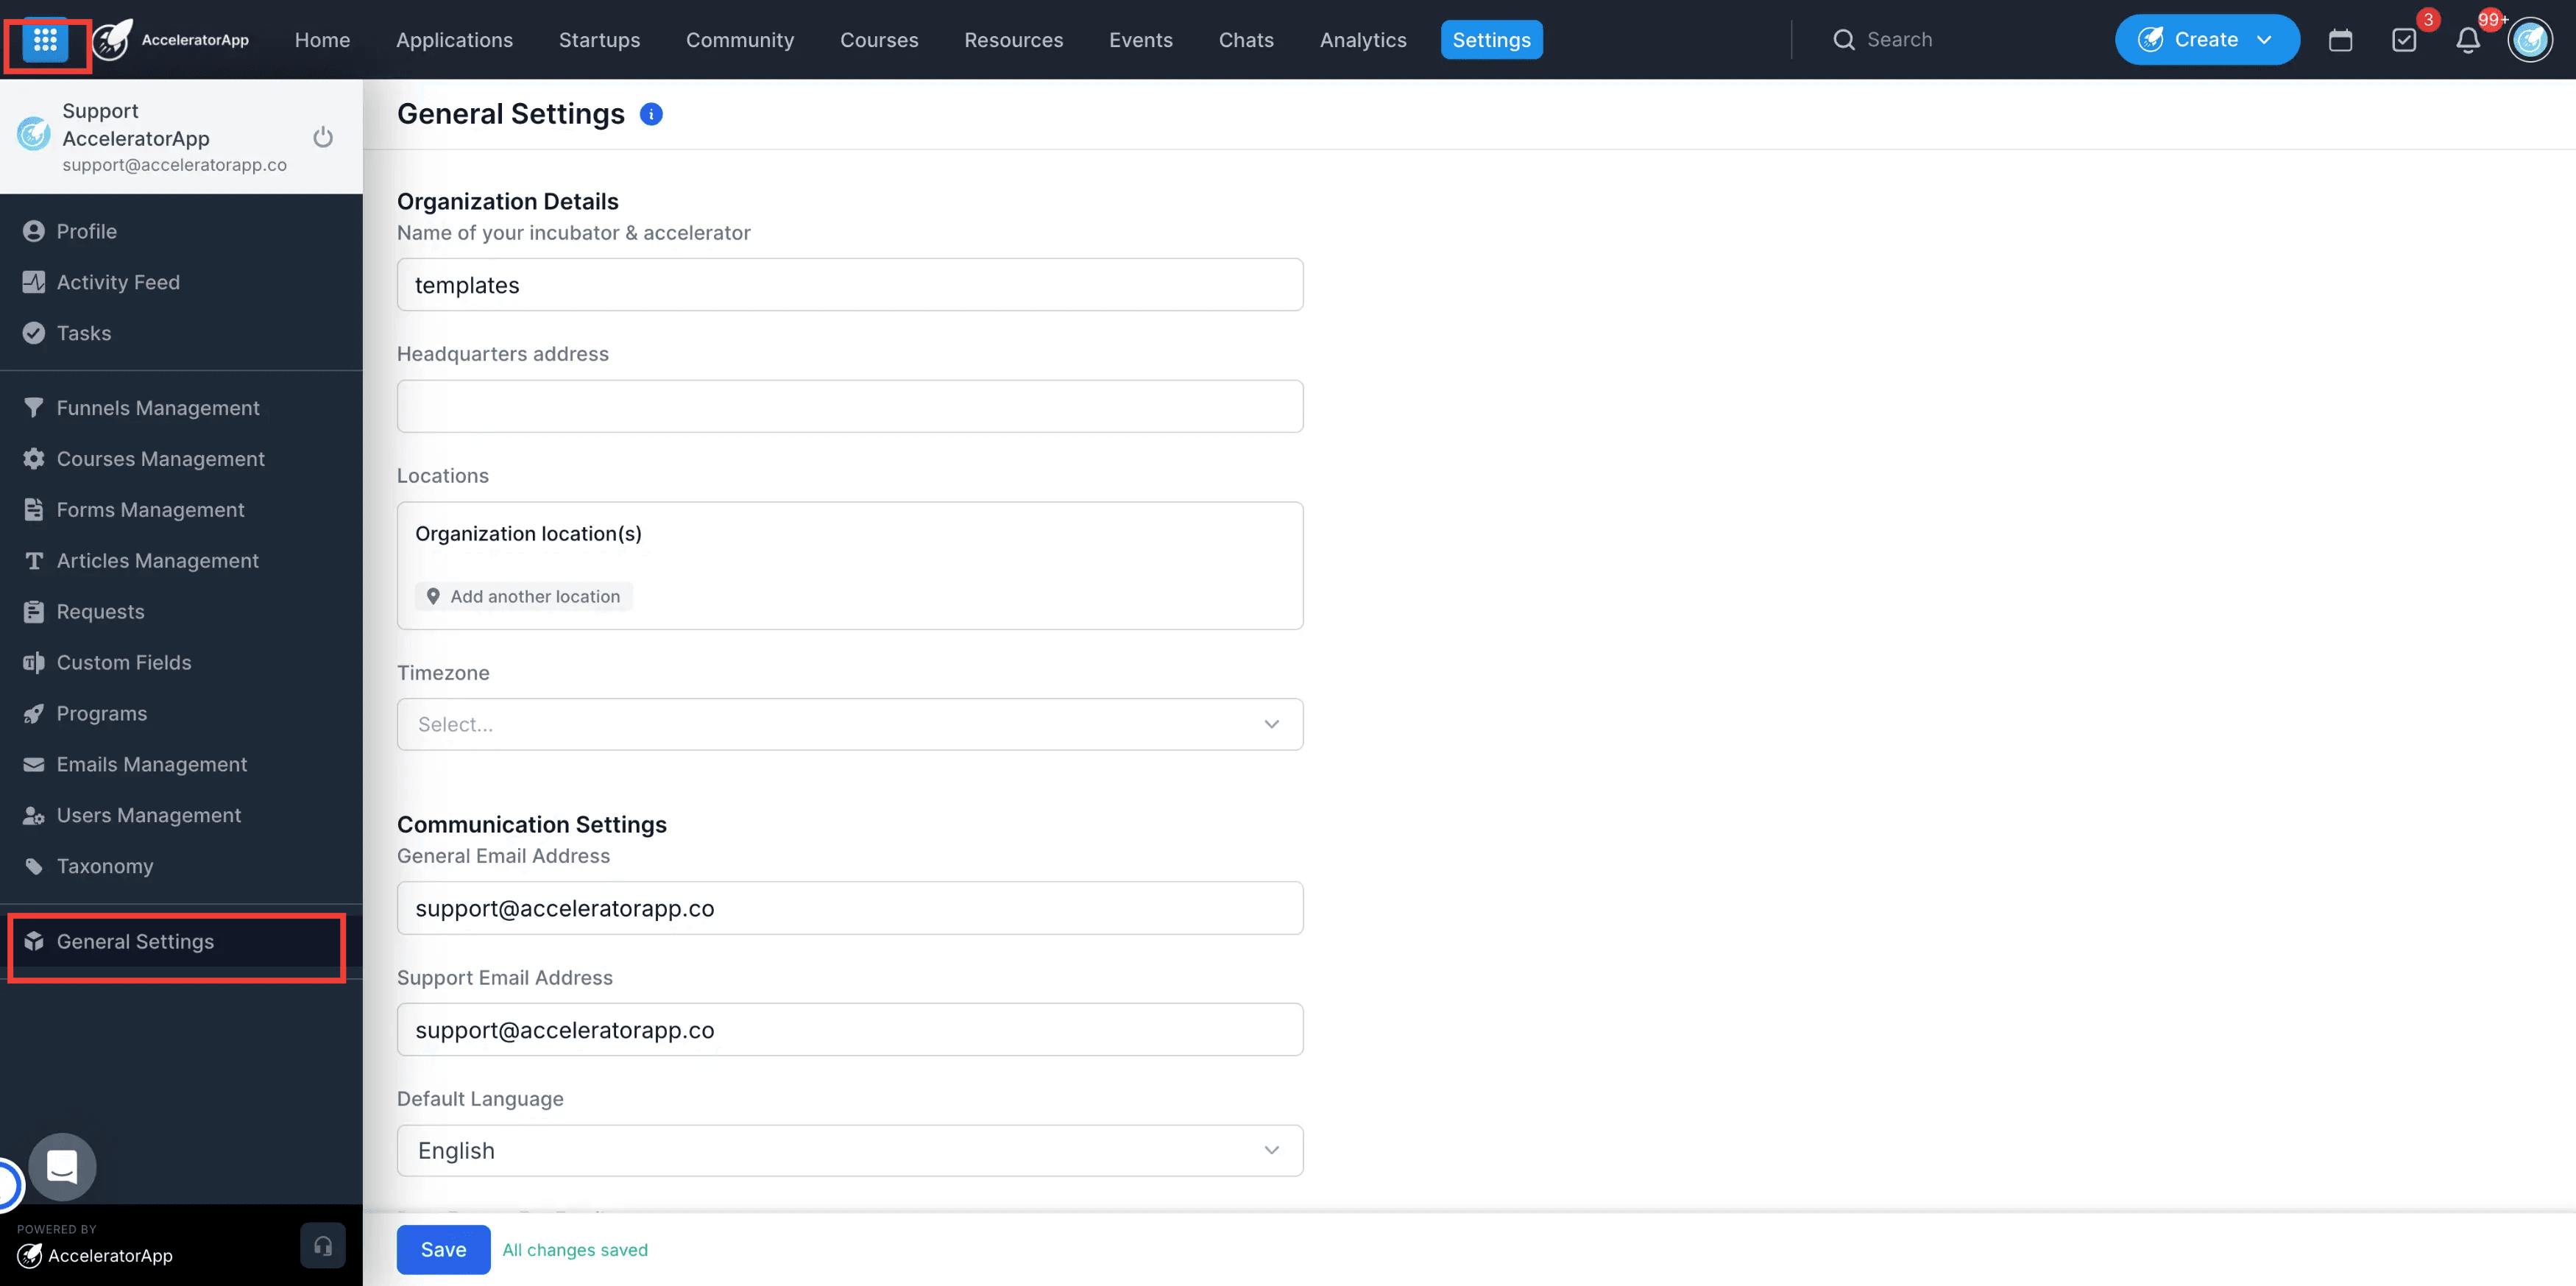Click Add another location button
This screenshot has height=1286, width=2576.
pyautogui.click(x=524, y=596)
